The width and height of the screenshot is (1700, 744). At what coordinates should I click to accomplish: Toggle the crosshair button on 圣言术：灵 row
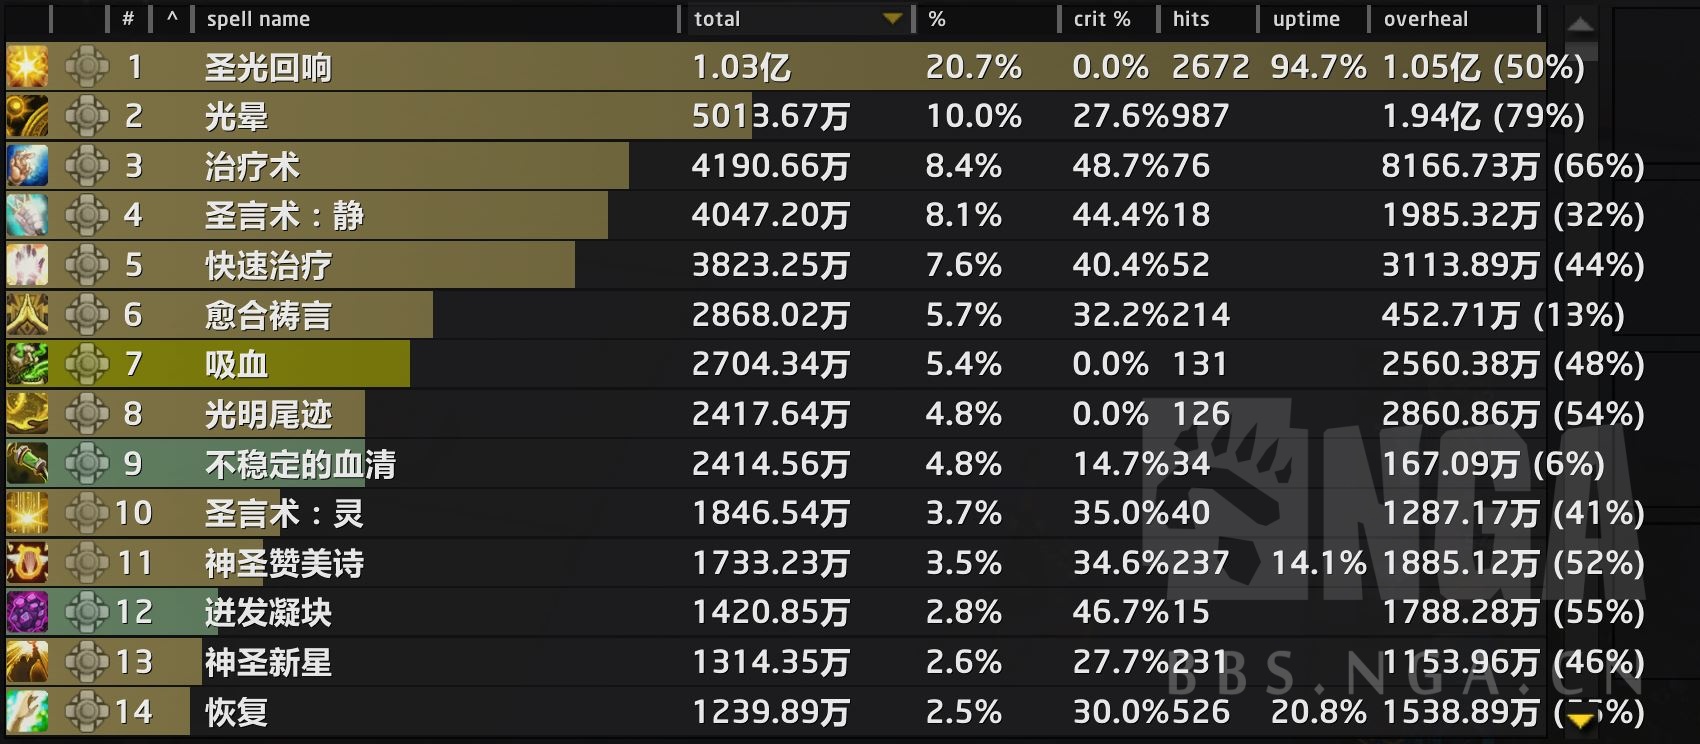click(x=87, y=513)
